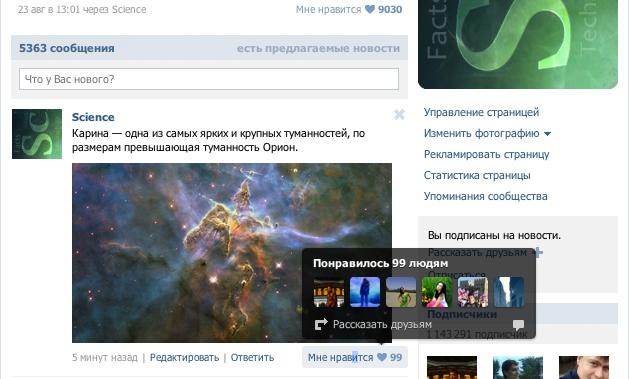Image resolution: width=629 pixels, height=379 pixels.
Task: Click the Что у Вас нового? field
Action: (209, 79)
